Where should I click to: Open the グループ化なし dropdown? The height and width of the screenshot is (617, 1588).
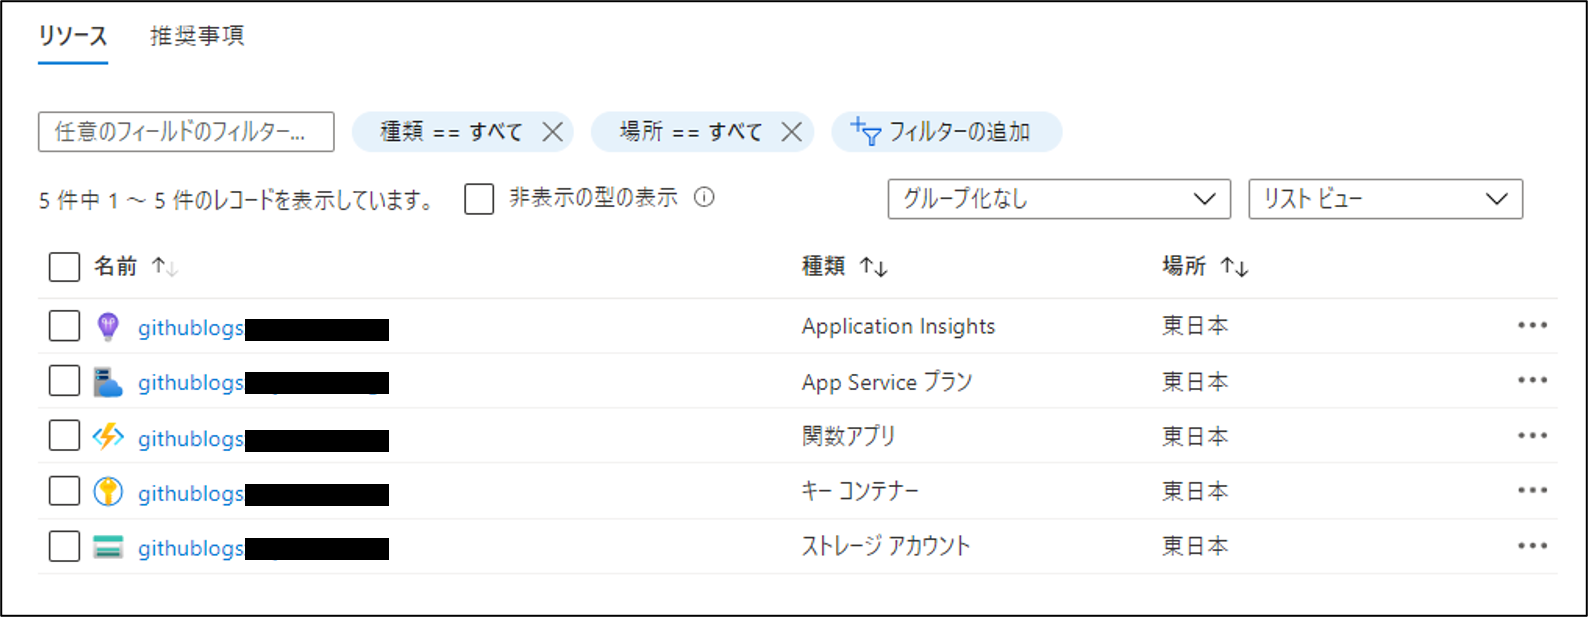[1059, 199]
